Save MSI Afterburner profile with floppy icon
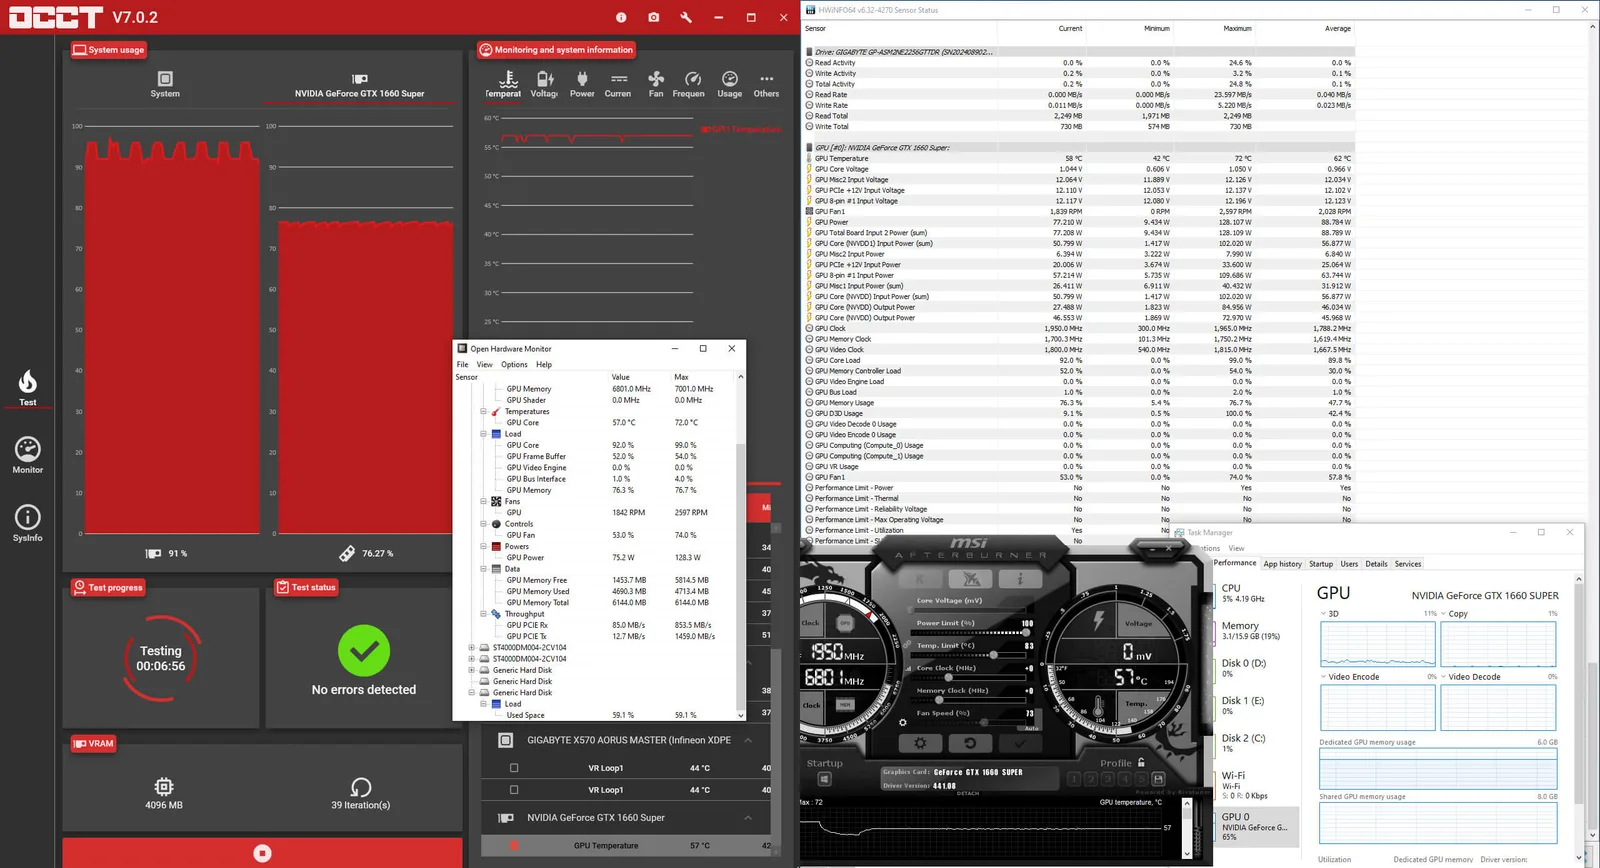This screenshot has height=868, width=1600. pyautogui.click(x=1158, y=779)
